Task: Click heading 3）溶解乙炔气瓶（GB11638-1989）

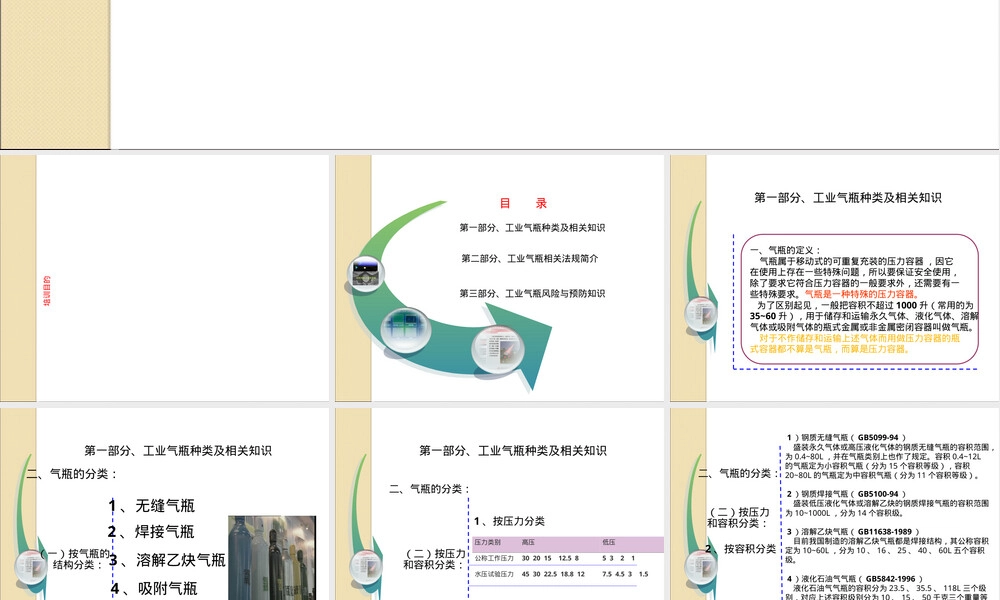Action: click(x=853, y=531)
